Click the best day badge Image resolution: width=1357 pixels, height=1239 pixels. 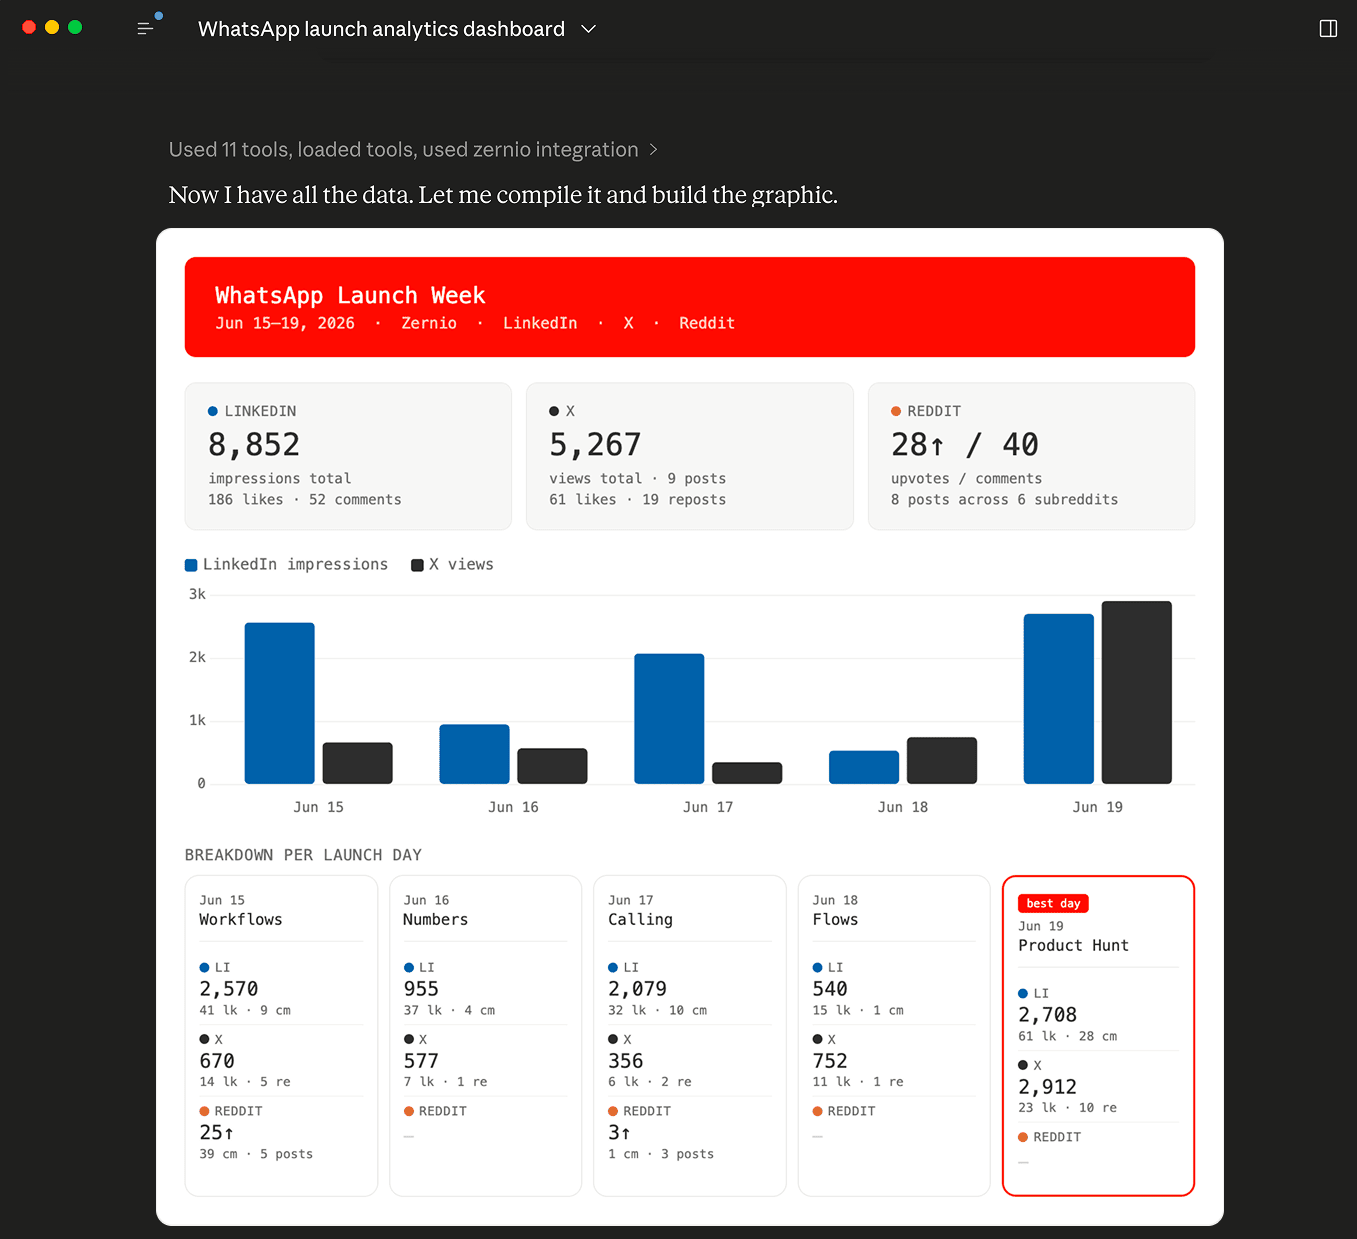coord(1053,903)
